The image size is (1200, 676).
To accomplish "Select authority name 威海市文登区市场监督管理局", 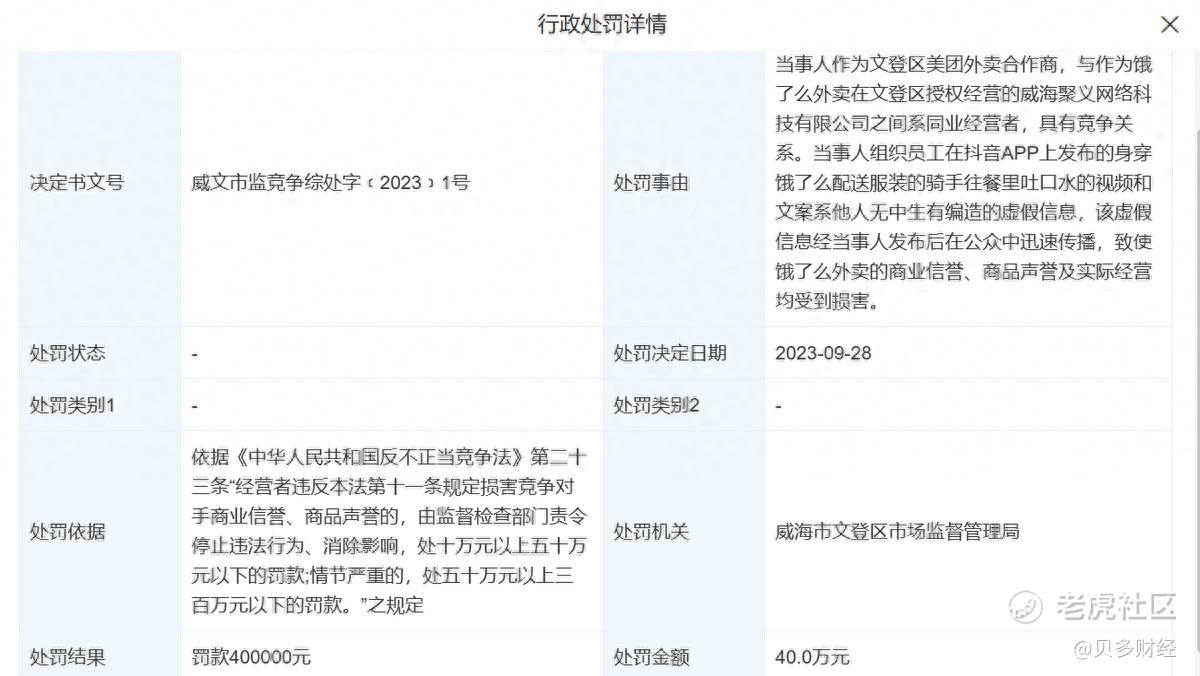I will point(897,531).
